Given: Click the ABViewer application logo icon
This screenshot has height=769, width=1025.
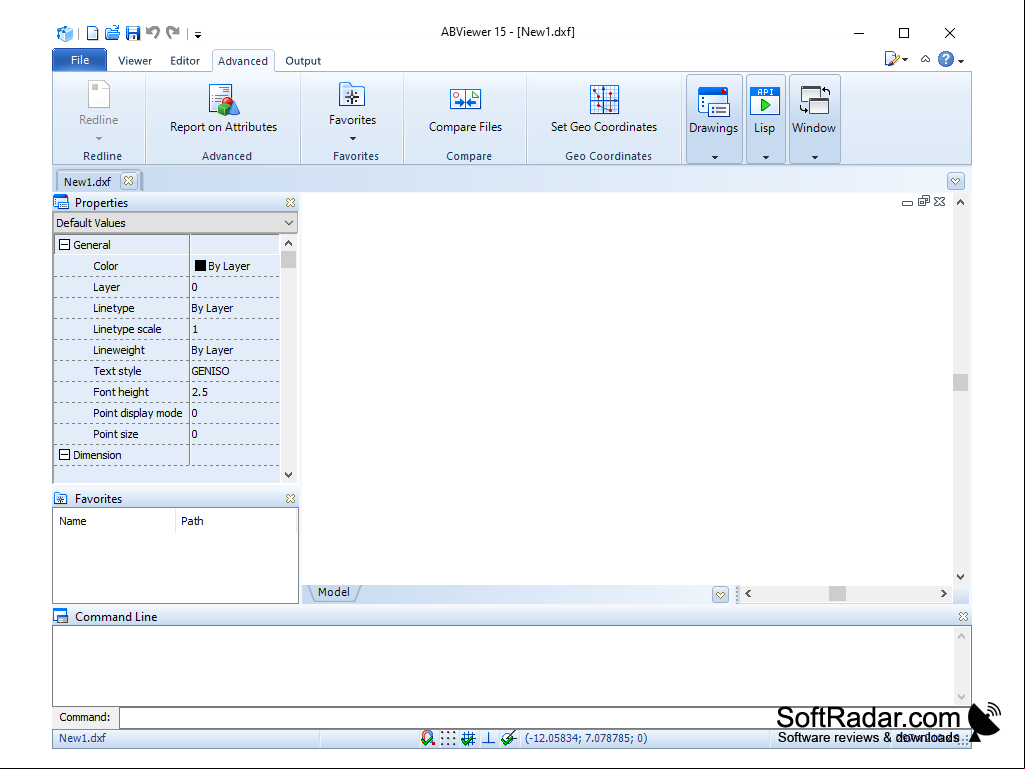Looking at the screenshot, I should tap(65, 33).
